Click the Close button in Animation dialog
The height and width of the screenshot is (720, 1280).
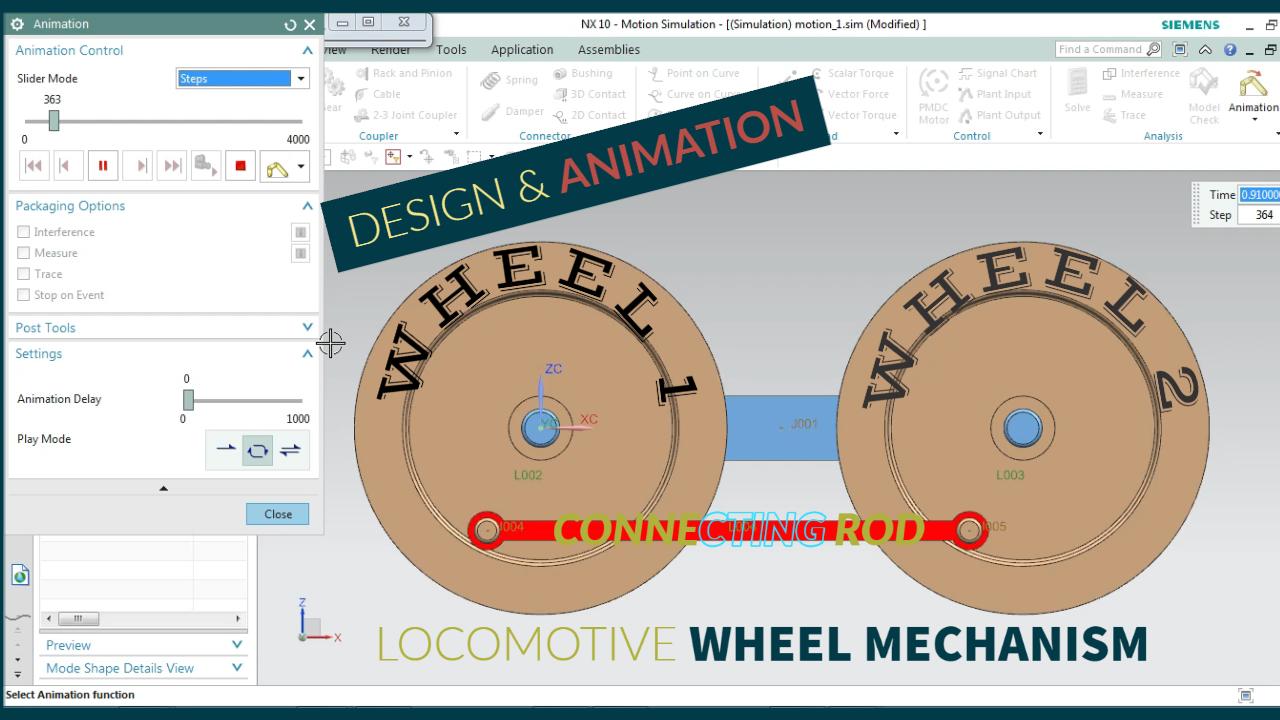277,514
